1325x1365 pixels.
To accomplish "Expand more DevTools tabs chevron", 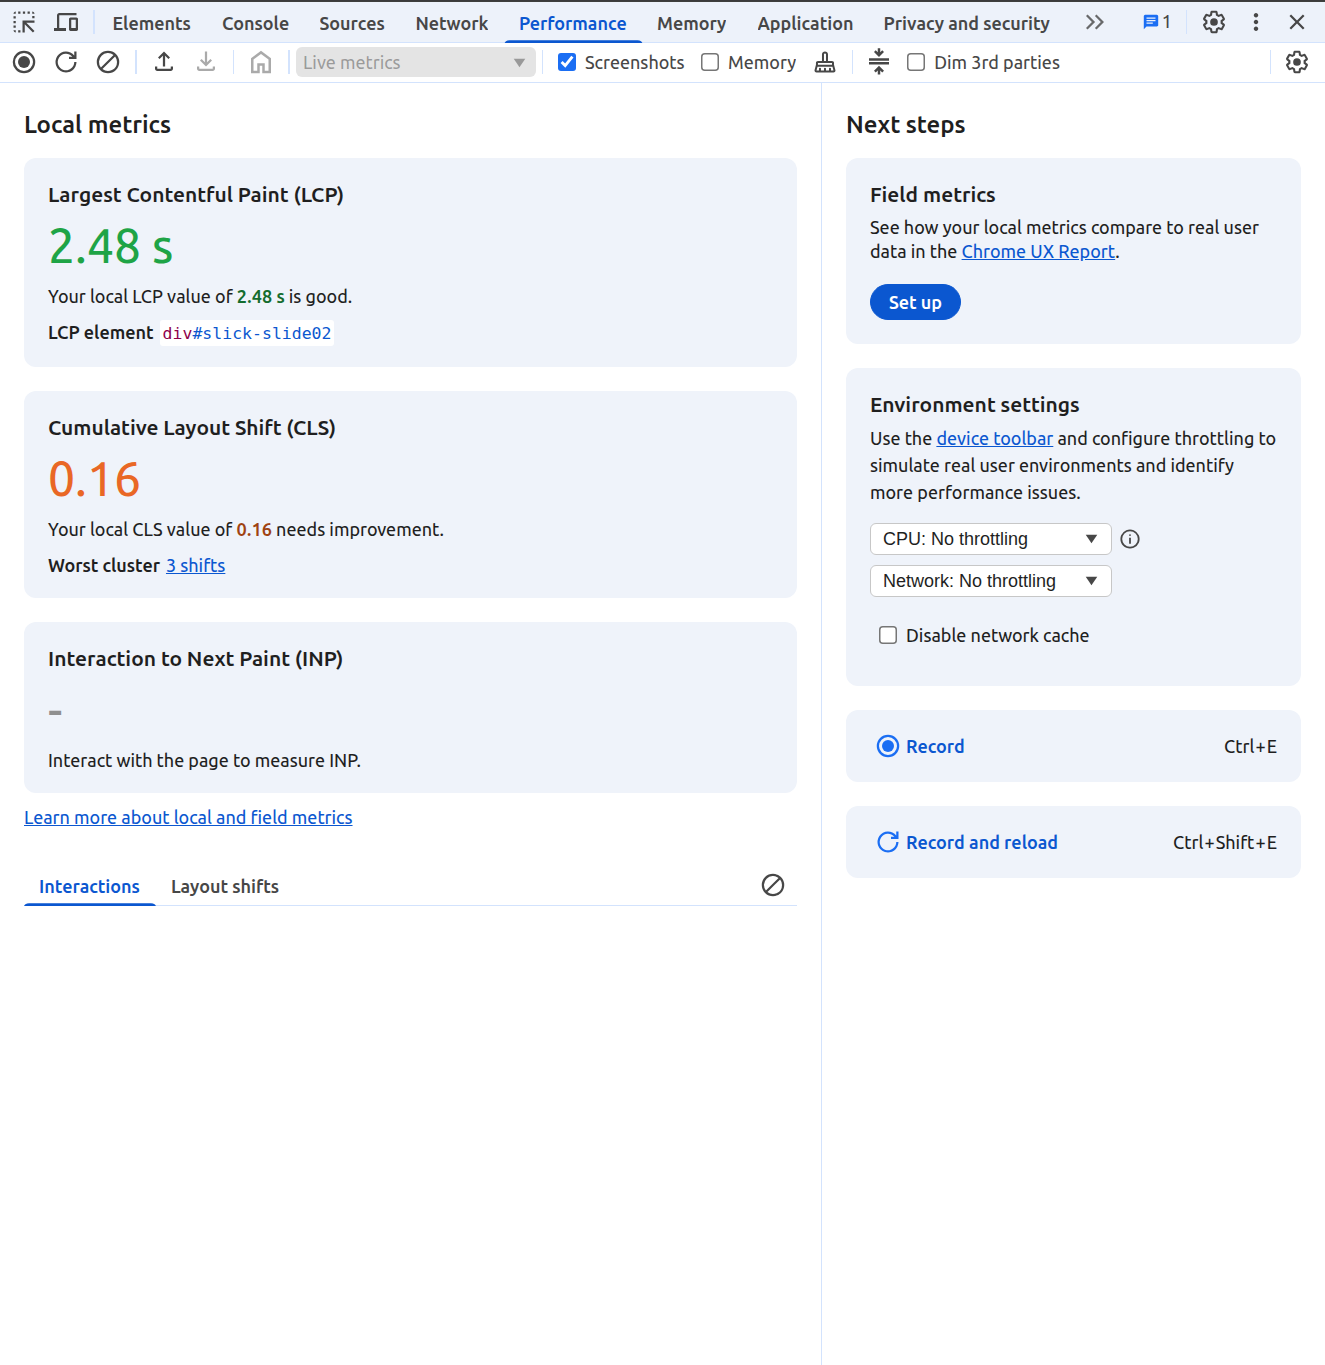I will (x=1094, y=22).
